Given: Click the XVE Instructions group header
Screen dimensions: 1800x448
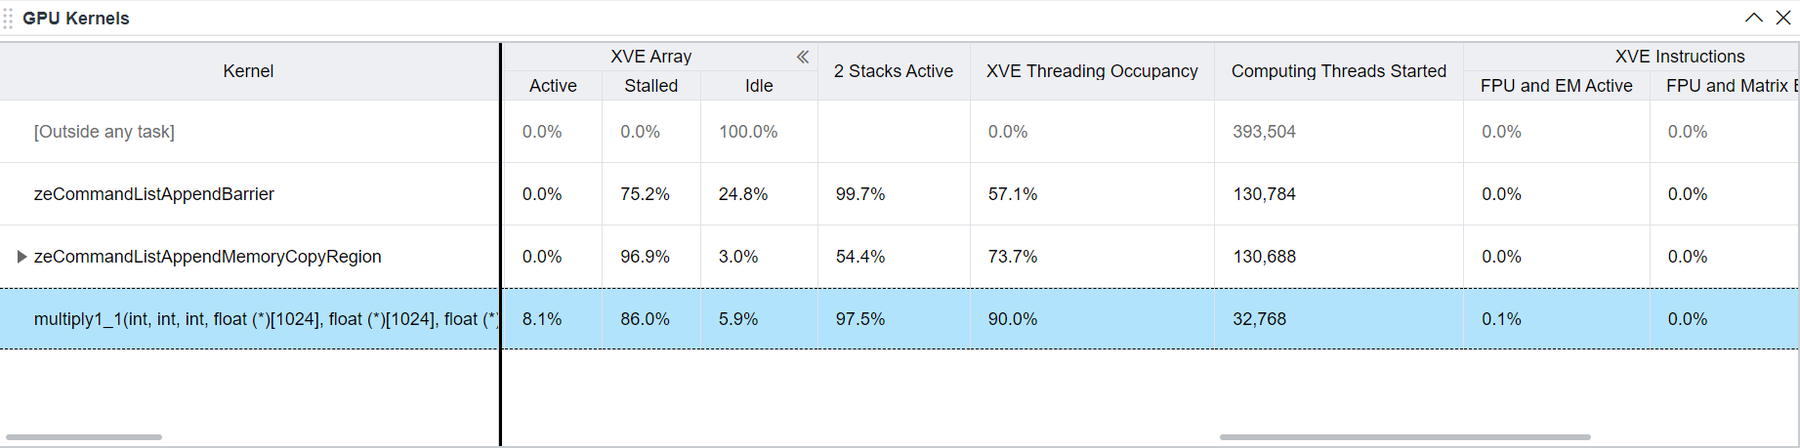Looking at the screenshot, I should [1679, 57].
